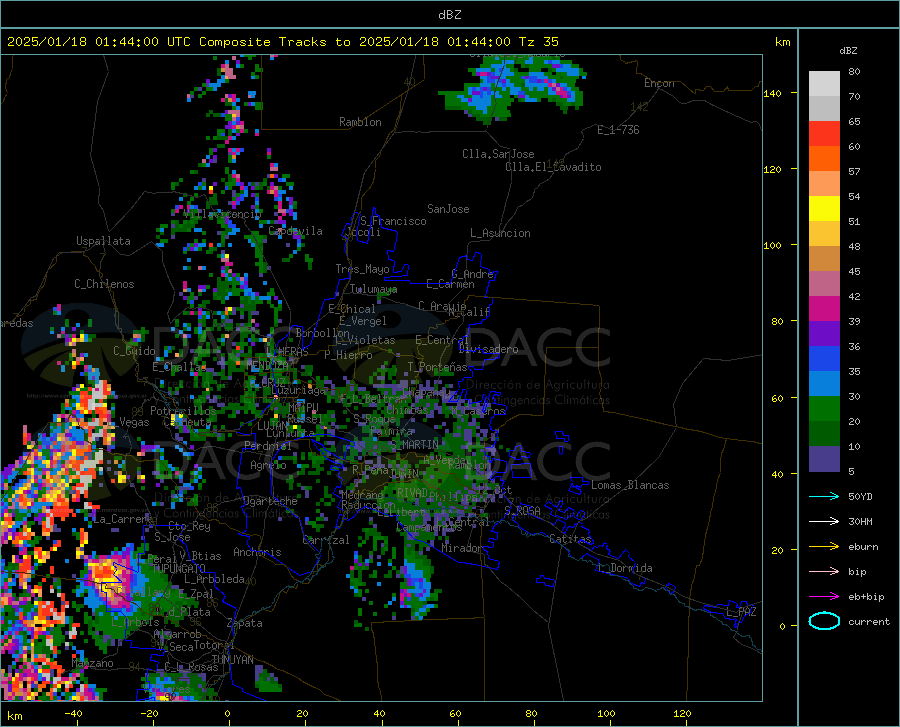Click the UTC Composite Tracks timestamp header
Screen dimensions: 900x727
[x=282, y=42]
